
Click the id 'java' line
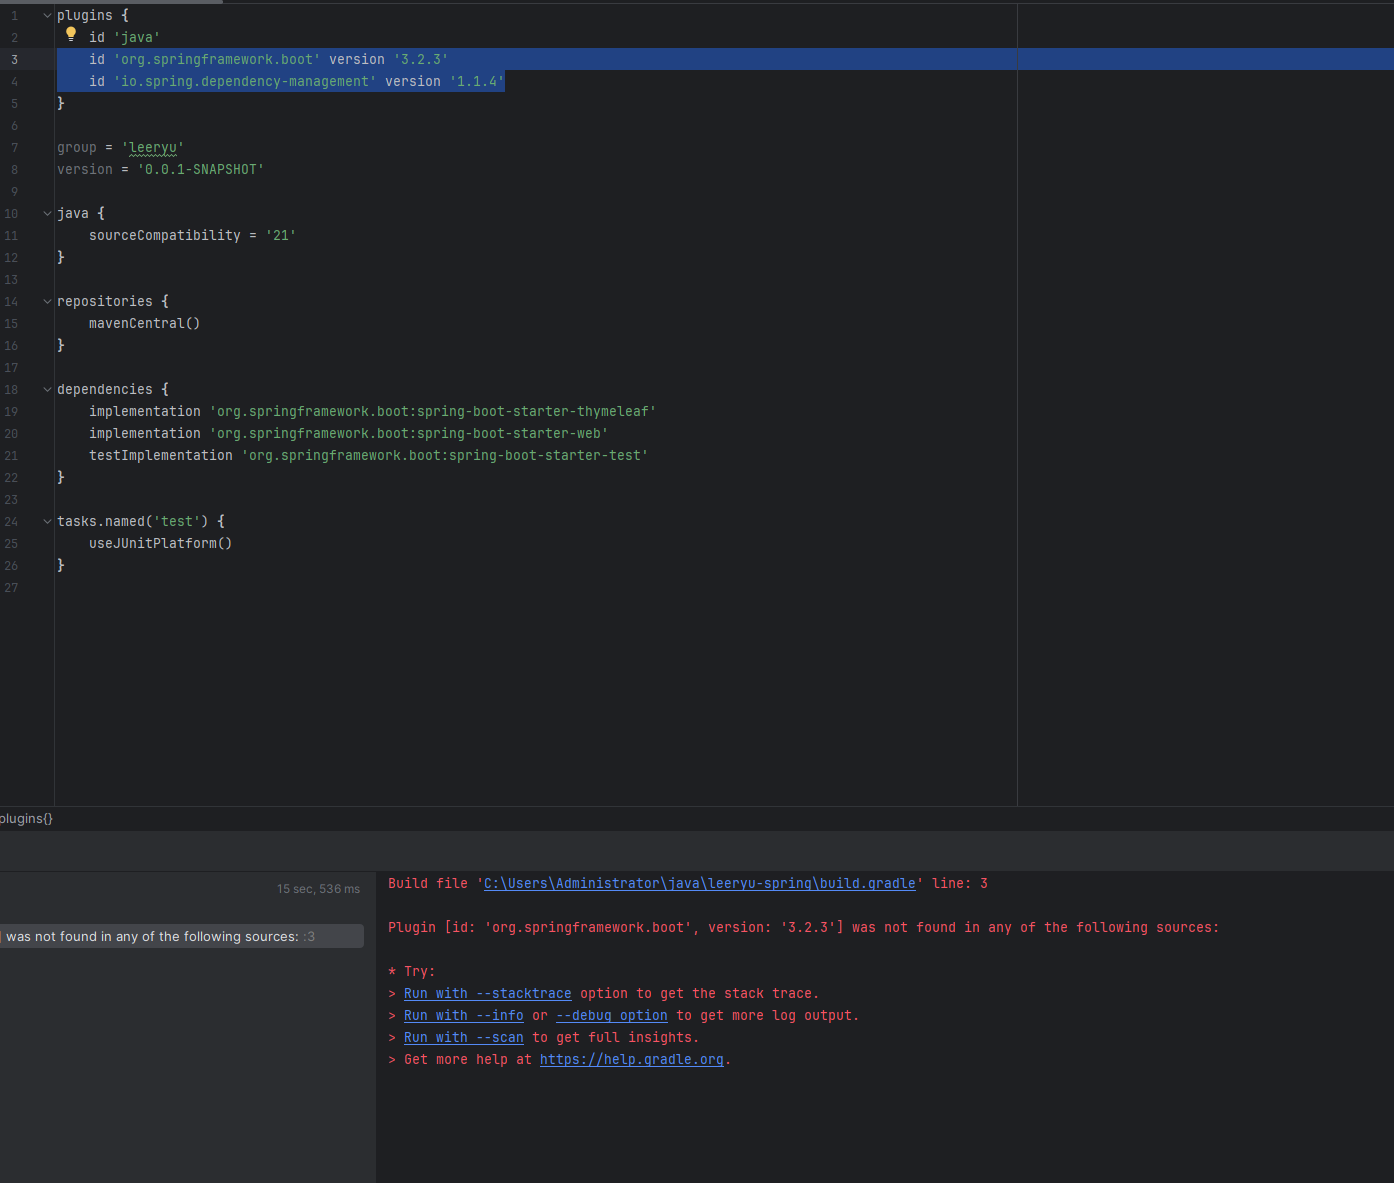124,38
